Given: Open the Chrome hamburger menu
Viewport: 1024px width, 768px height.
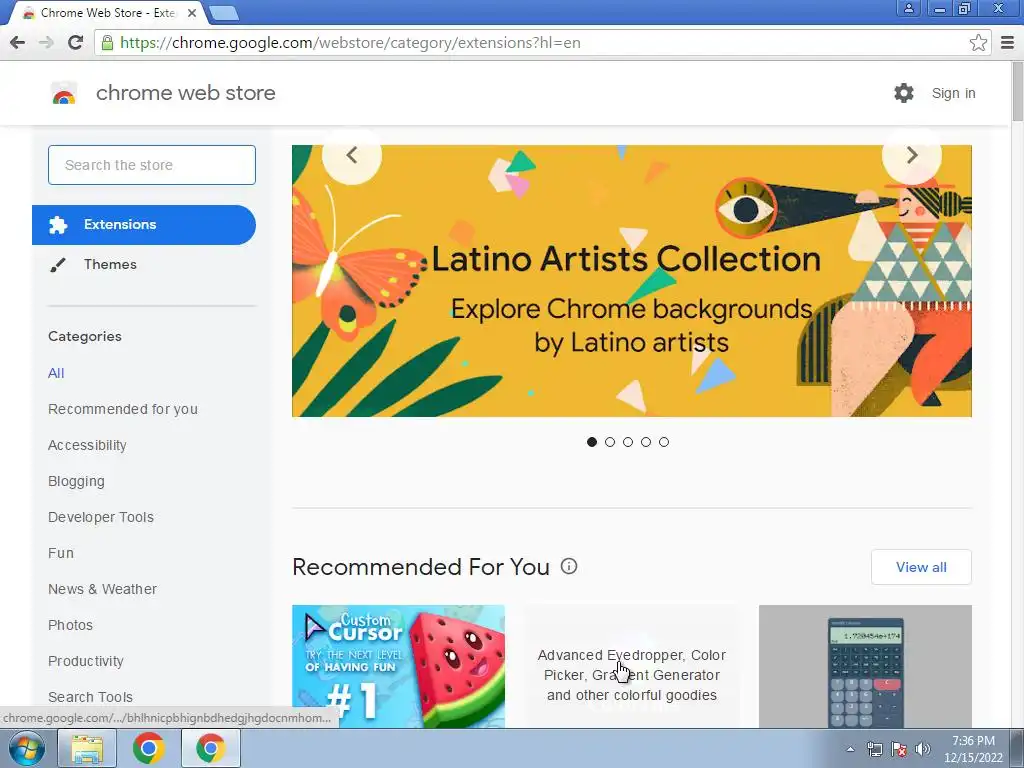Looking at the screenshot, I should pyautogui.click(x=1008, y=43).
